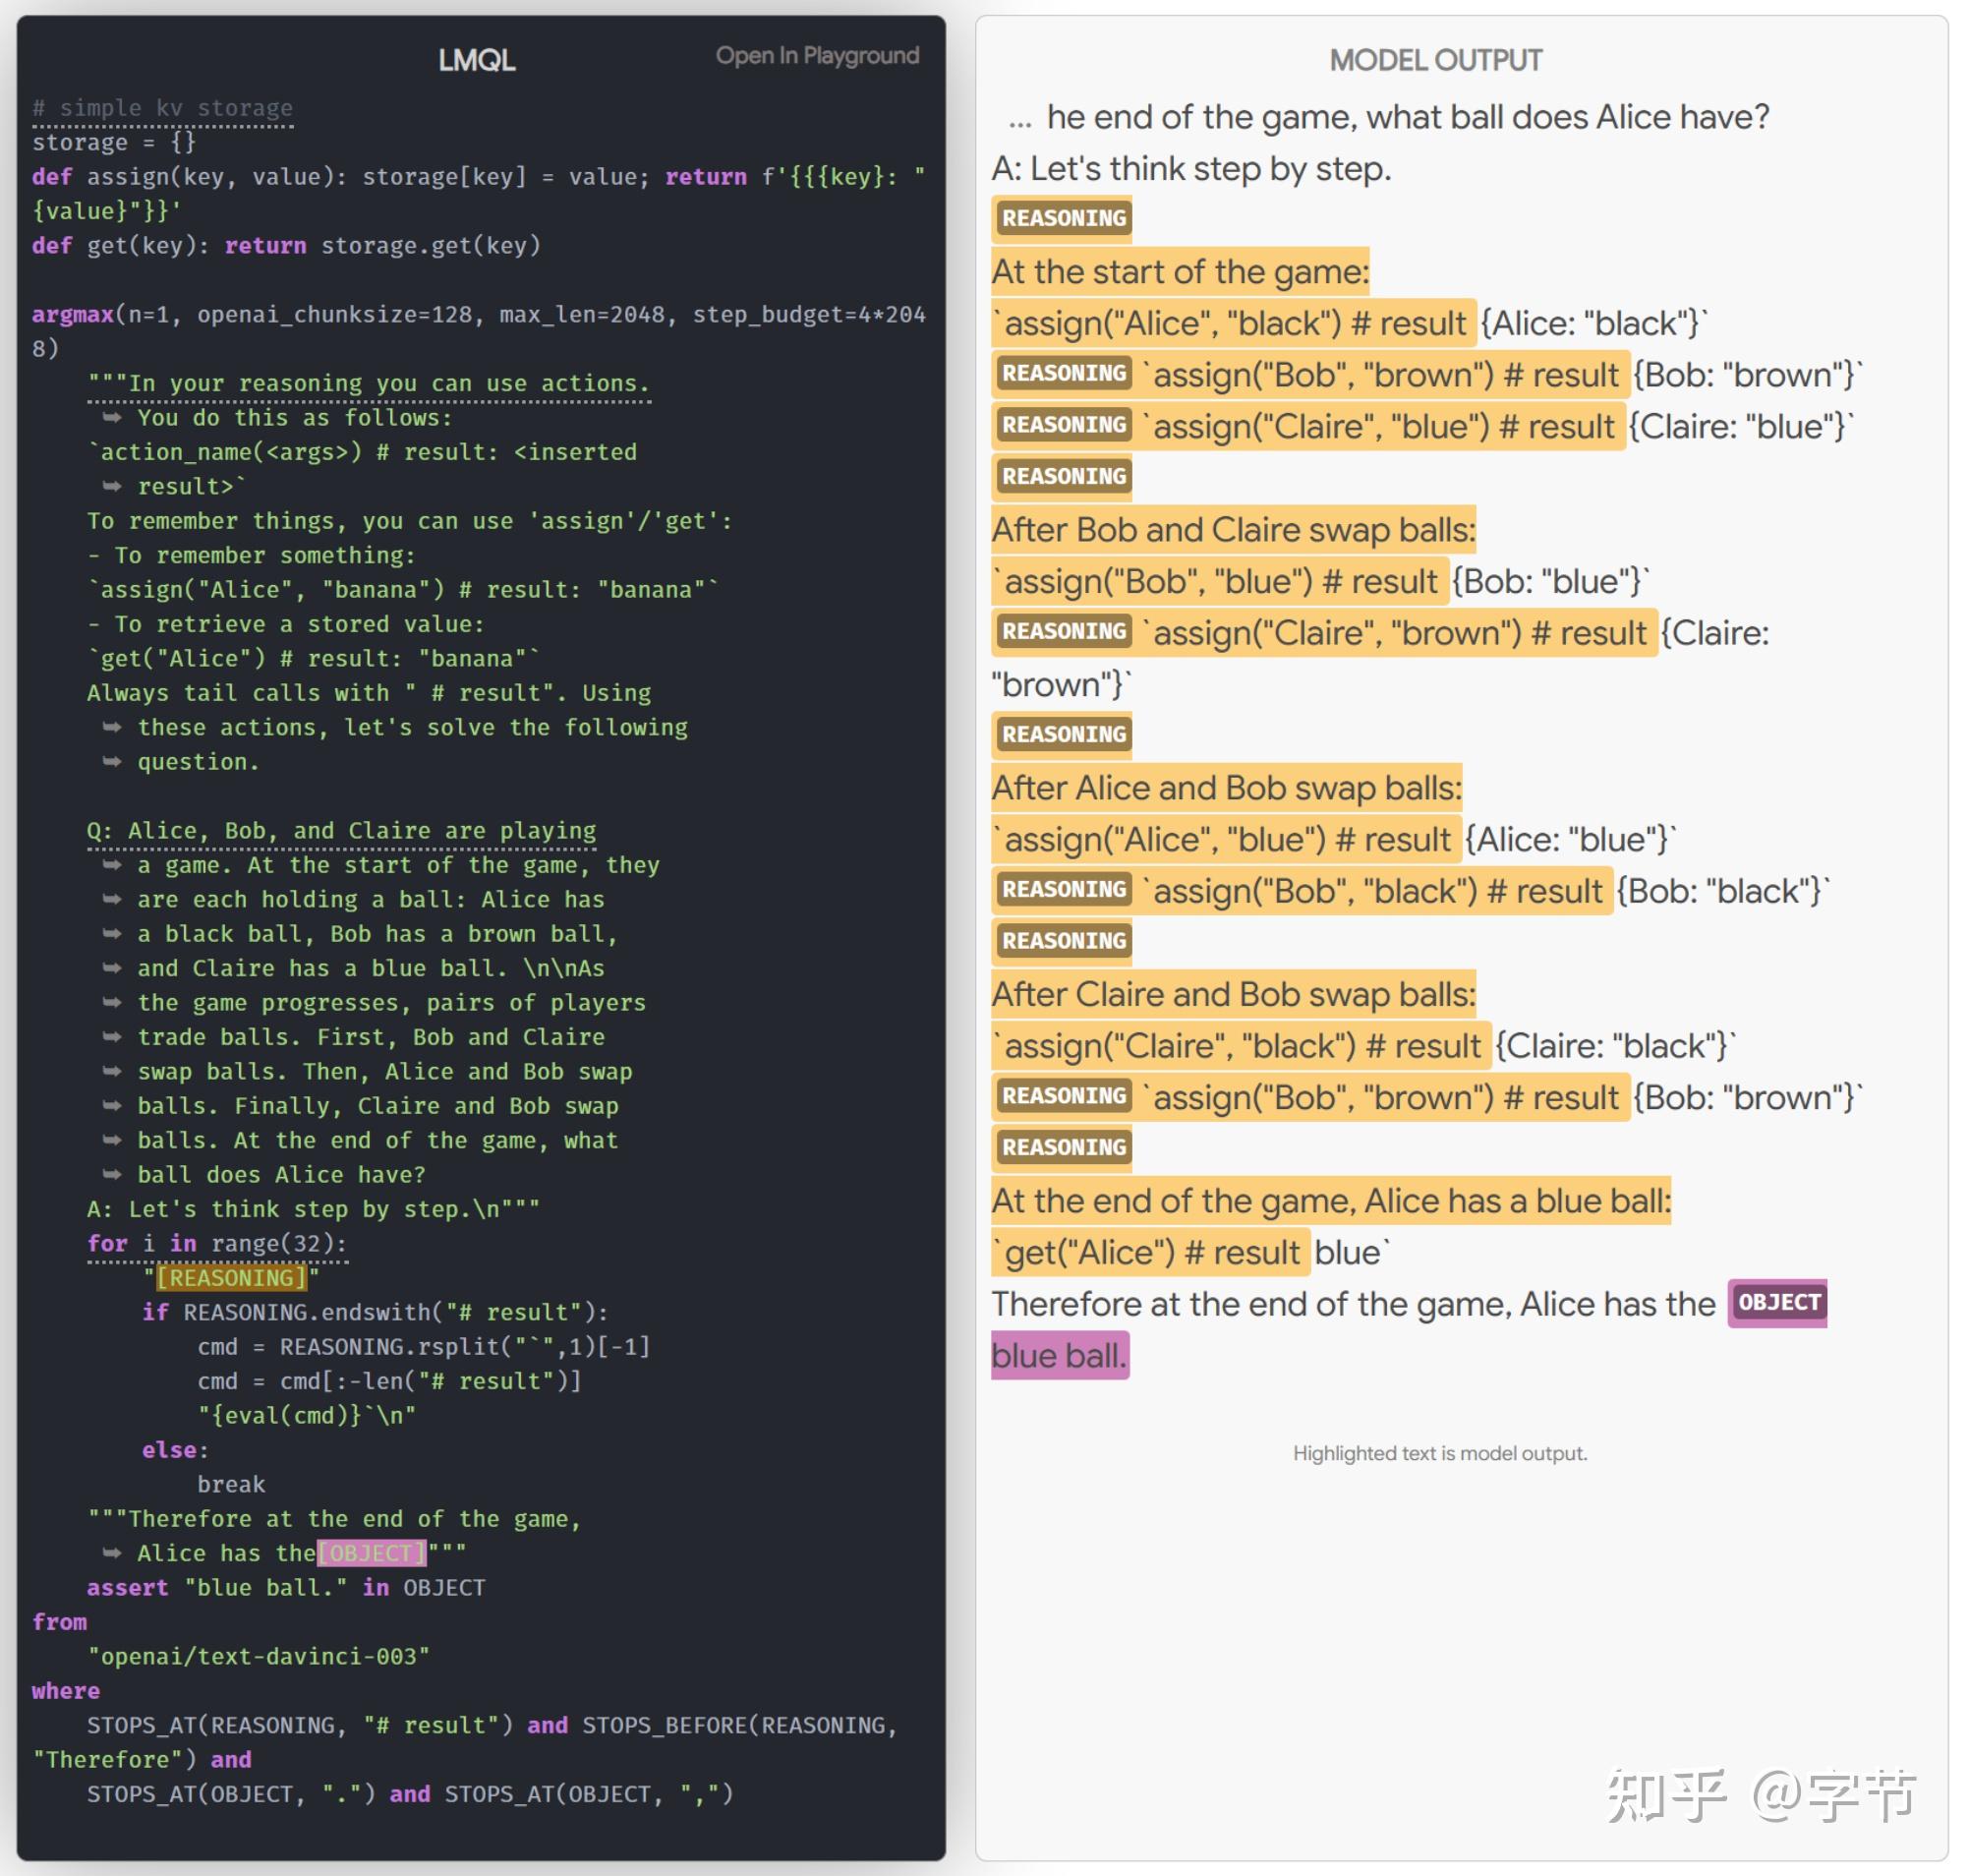The image size is (1968, 1876).
Task: Click the highlighted [REASONING] variable in code
Action: click(x=231, y=1277)
